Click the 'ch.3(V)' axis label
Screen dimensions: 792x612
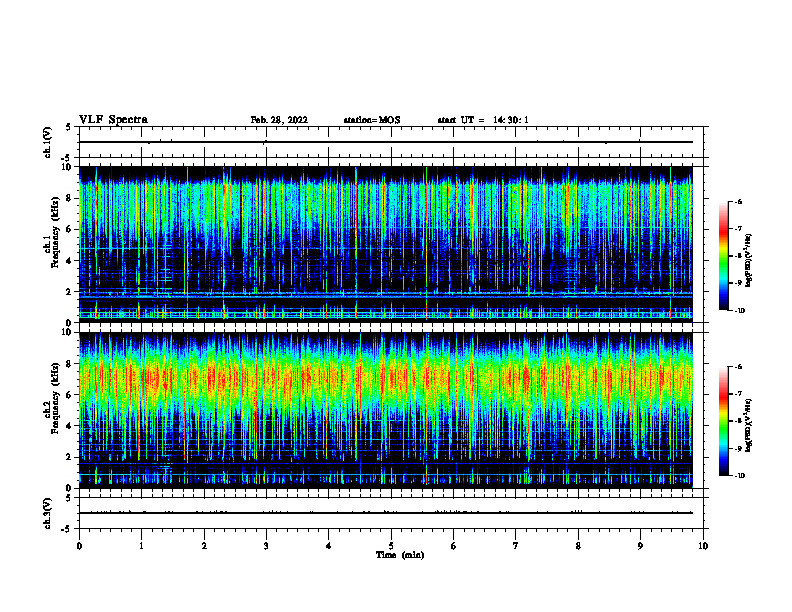[48, 514]
